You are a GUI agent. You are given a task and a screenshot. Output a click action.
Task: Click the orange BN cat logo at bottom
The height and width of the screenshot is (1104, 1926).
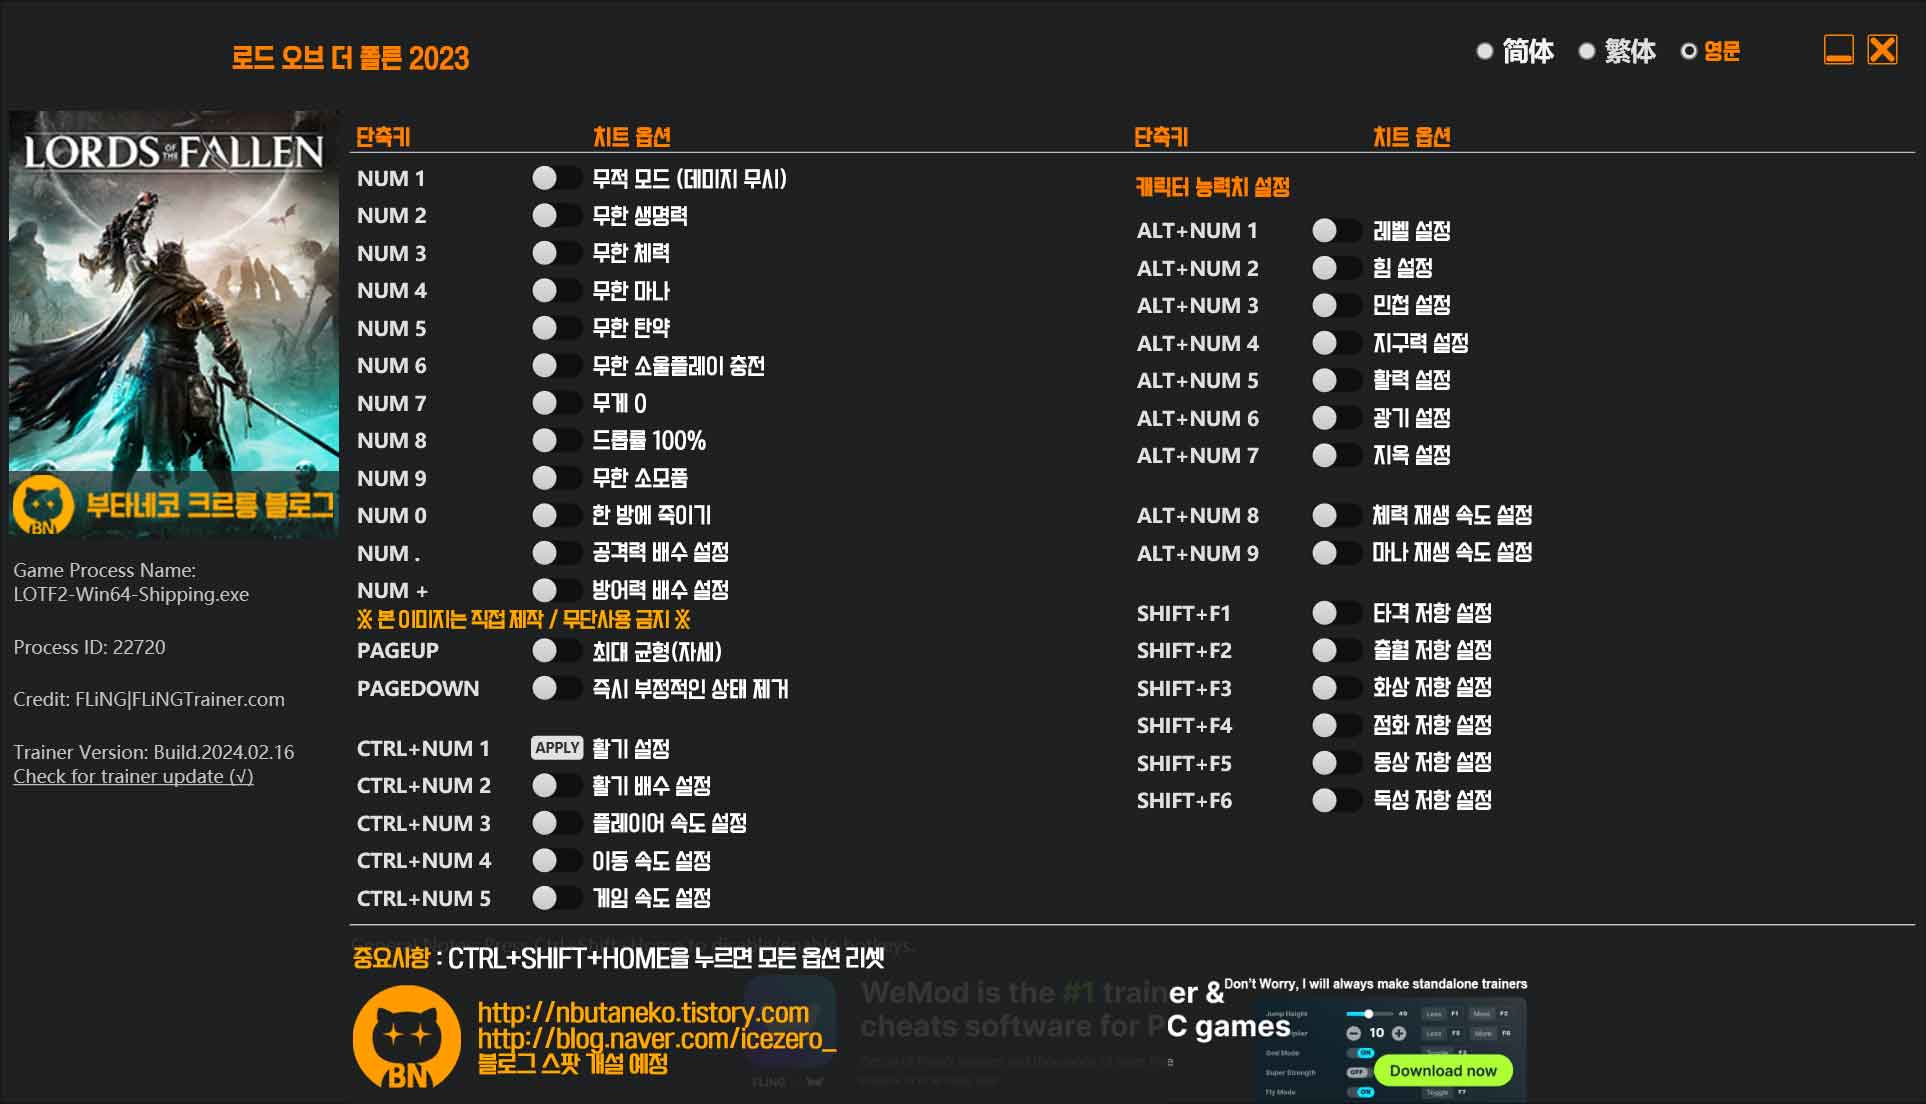(407, 1037)
